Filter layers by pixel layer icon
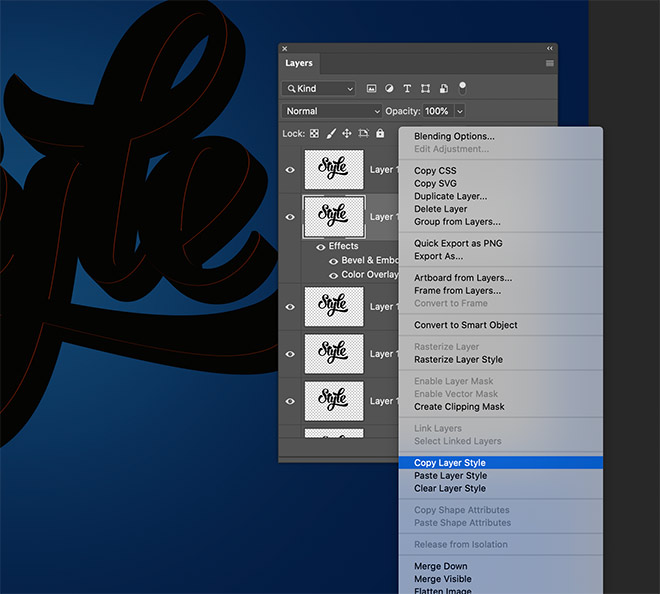This screenshot has height=594, width=660. (372, 89)
